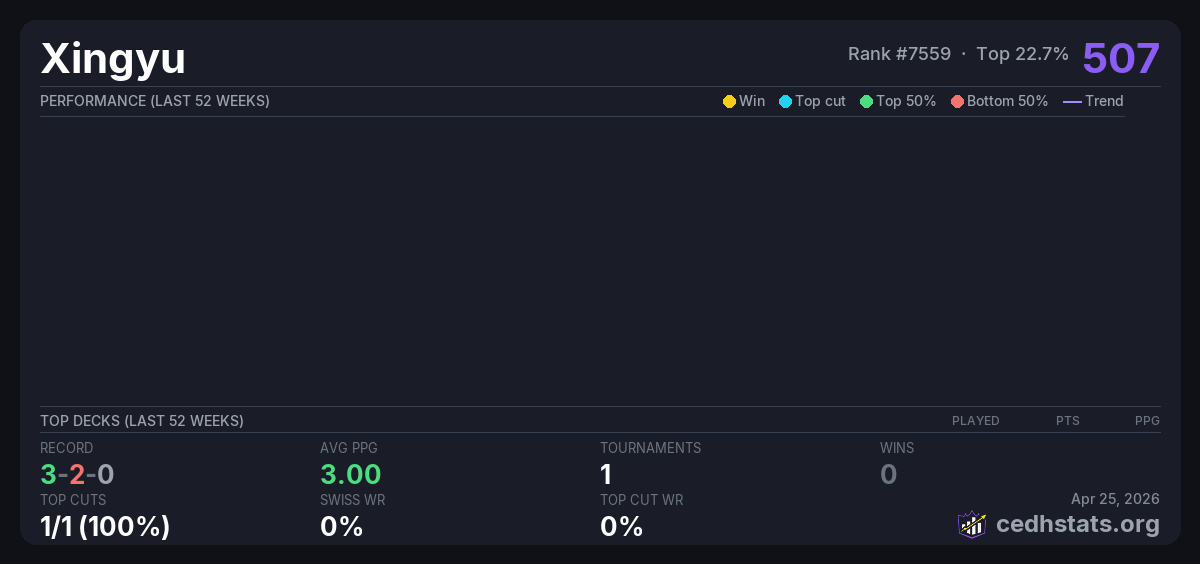Click the 3-2-0 record value
Screen dimensions: 1200x564
(77, 474)
